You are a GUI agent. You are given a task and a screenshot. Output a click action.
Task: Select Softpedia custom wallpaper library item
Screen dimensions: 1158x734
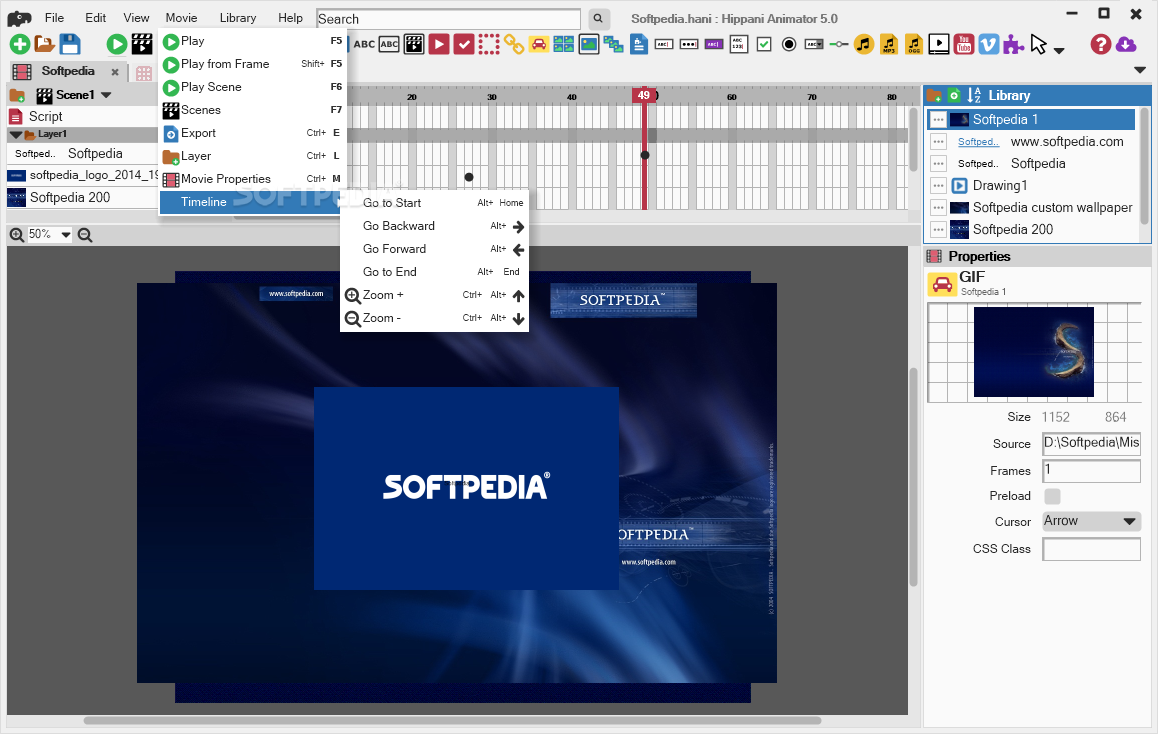[1031, 207]
